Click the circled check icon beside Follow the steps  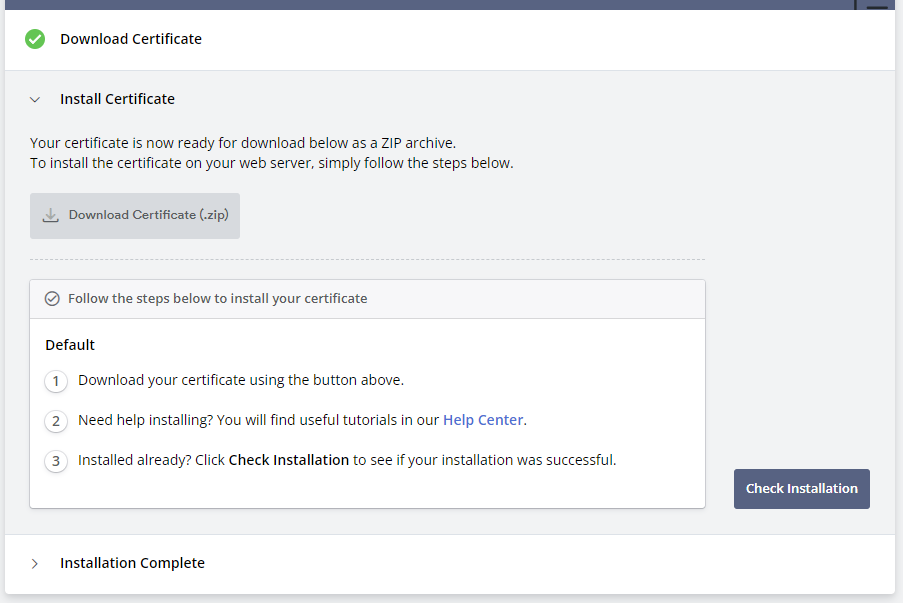pos(52,298)
